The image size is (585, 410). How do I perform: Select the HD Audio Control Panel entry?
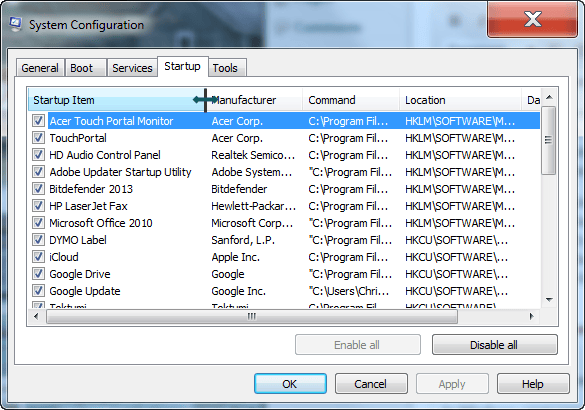click(x=105, y=155)
